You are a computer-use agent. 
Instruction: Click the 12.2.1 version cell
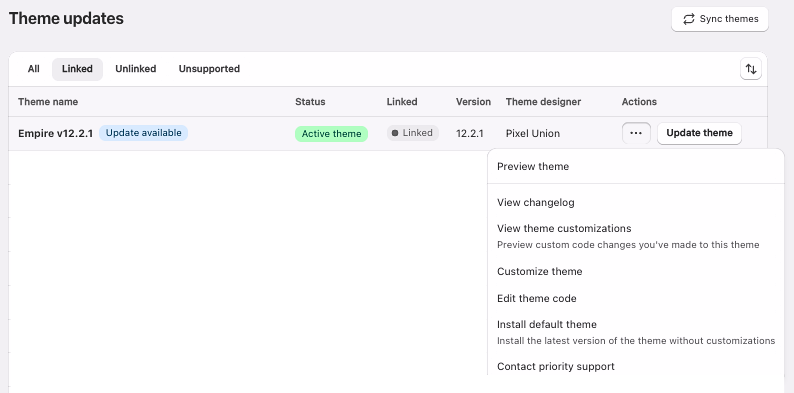pos(469,134)
